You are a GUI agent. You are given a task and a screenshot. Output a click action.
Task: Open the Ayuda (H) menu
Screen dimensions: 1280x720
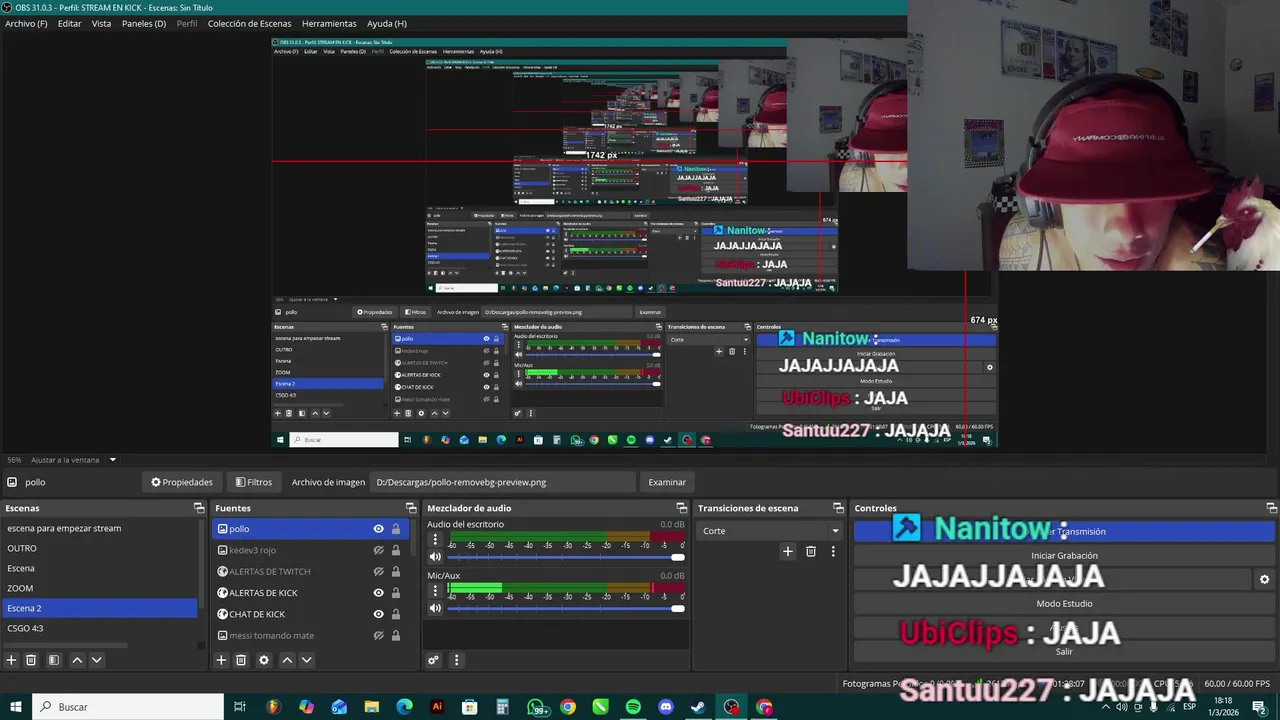click(386, 23)
